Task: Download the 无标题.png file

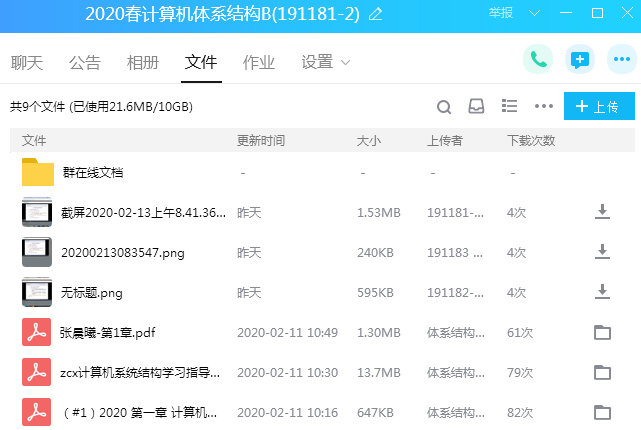Action: (602, 291)
